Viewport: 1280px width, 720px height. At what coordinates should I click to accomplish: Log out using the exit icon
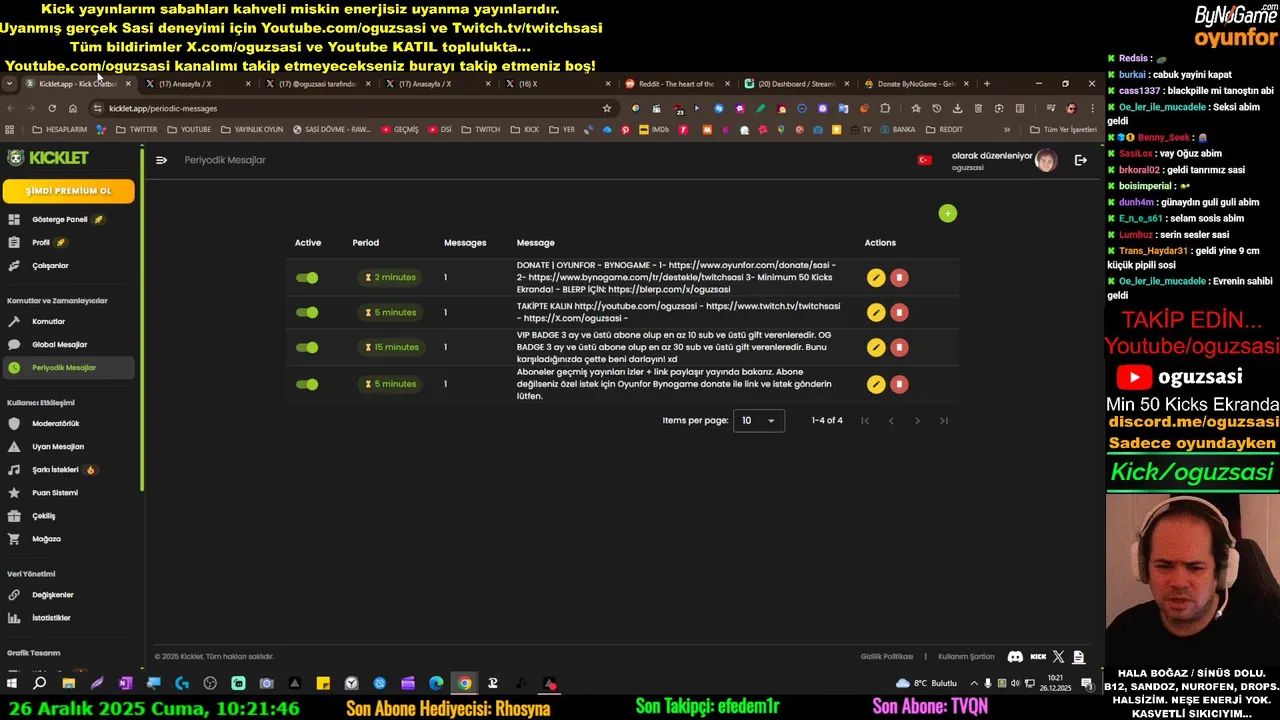pyautogui.click(x=1080, y=160)
